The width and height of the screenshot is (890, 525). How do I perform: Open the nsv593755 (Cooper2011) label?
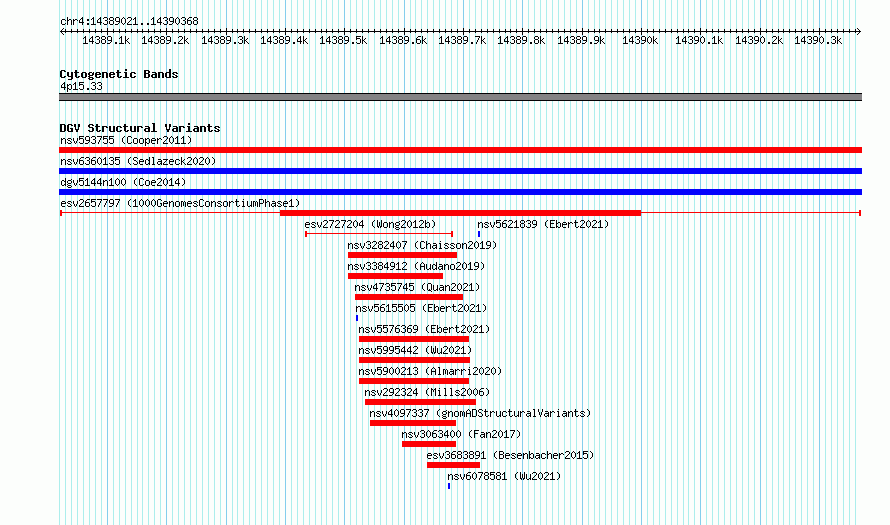[x=126, y=140]
